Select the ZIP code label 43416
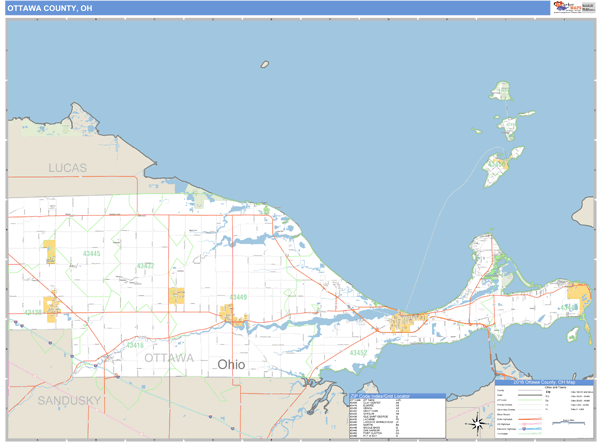 [x=133, y=345]
